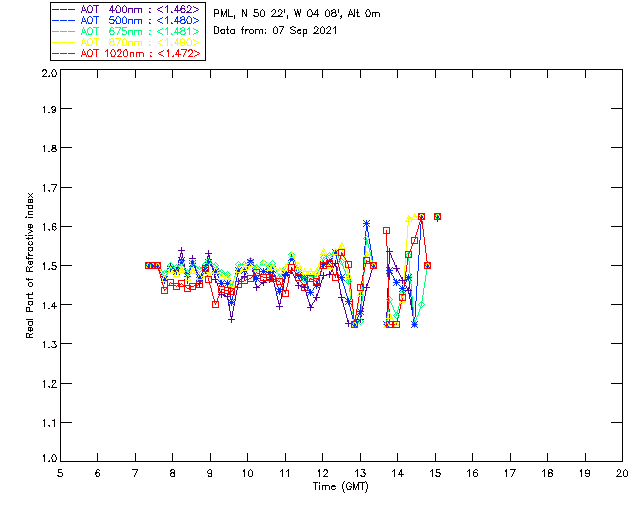This screenshot has width=640, height=512.
Task: Click the purple 400nm minimum marker near 9.5 GMT
Action: [231, 320]
